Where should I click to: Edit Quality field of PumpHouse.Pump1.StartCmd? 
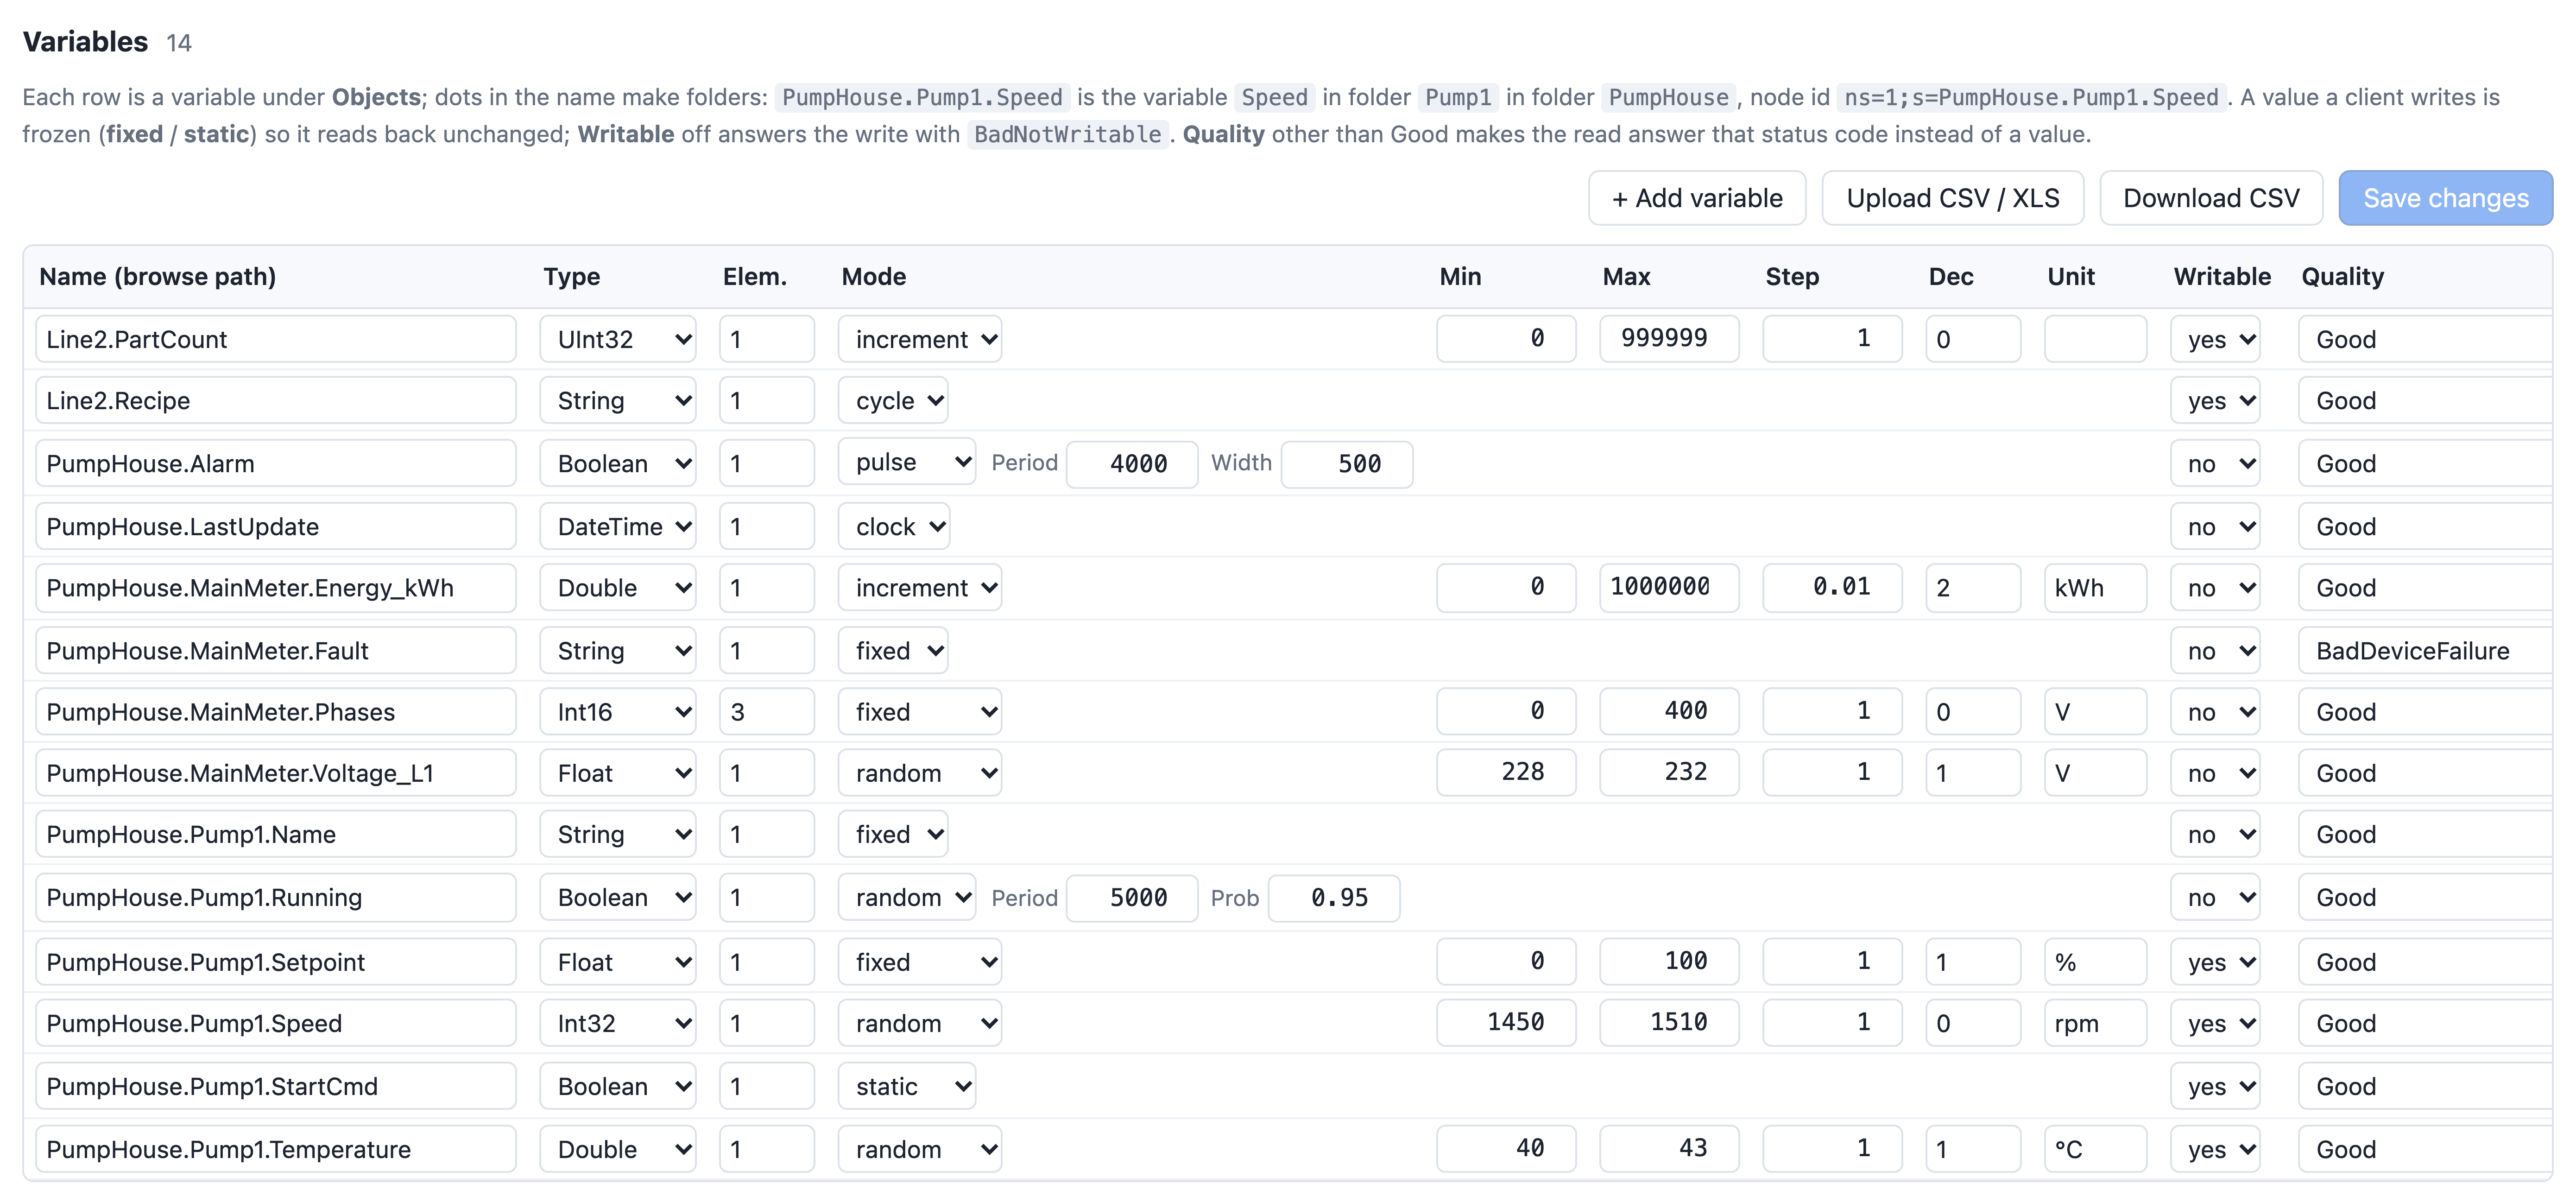(2425, 1087)
